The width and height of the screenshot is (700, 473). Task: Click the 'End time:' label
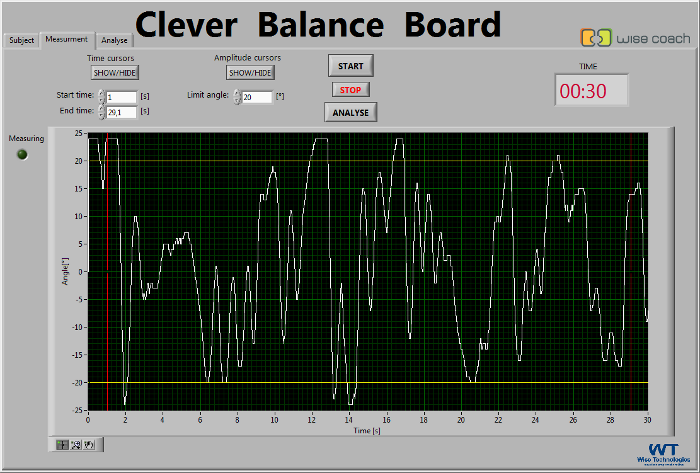point(77,110)
